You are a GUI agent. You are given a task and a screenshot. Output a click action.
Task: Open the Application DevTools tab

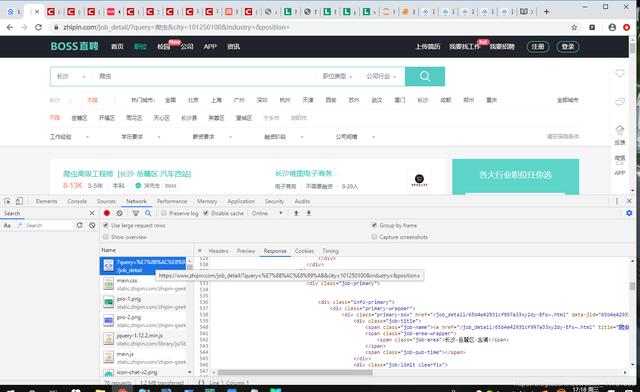pos(241,201)
